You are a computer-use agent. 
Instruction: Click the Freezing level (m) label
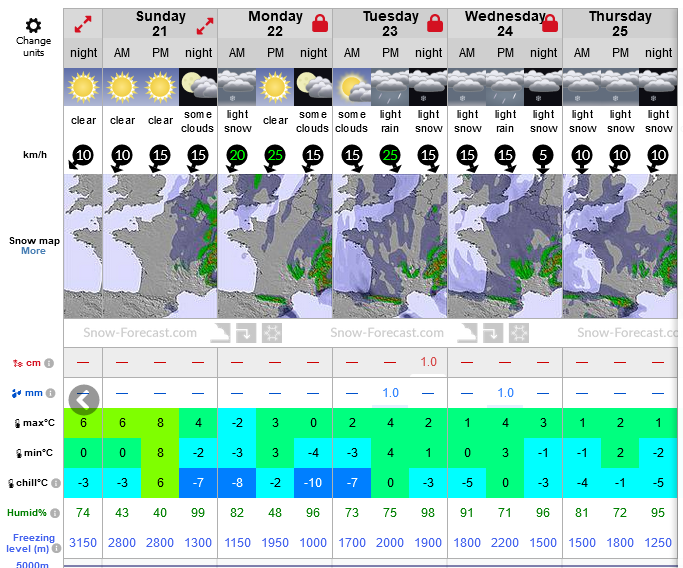30,543
